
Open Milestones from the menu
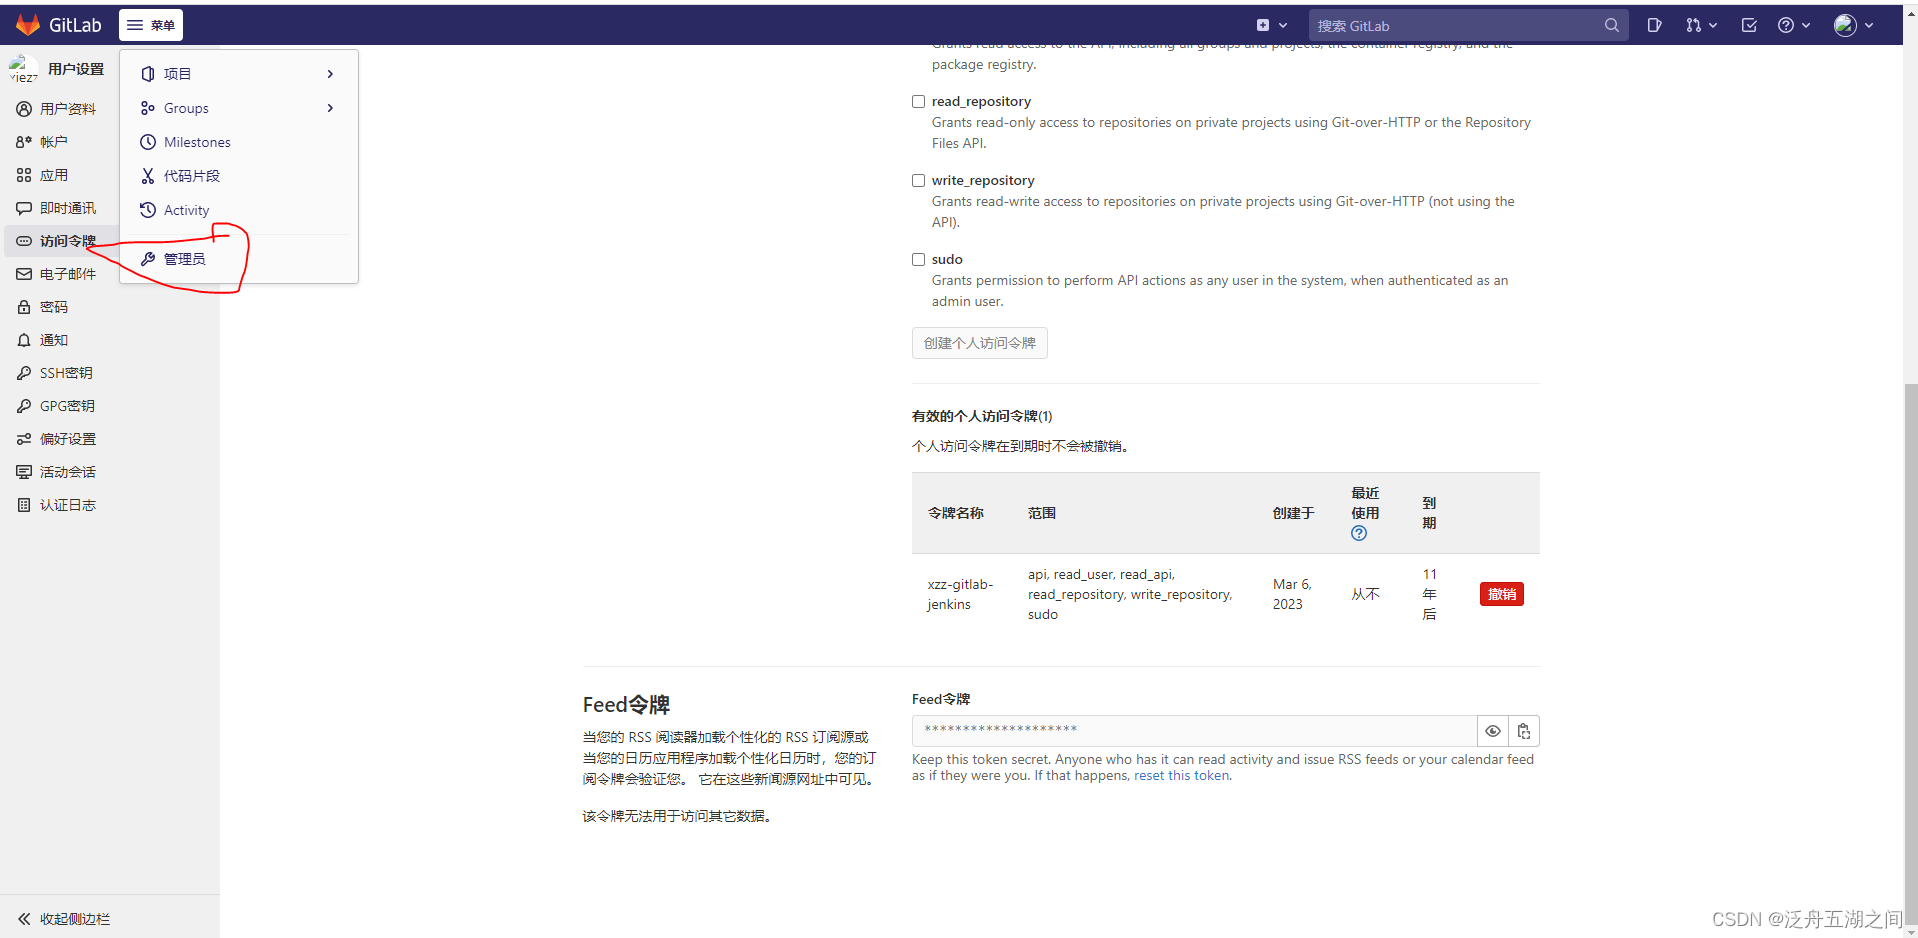[x=239, y=142]
